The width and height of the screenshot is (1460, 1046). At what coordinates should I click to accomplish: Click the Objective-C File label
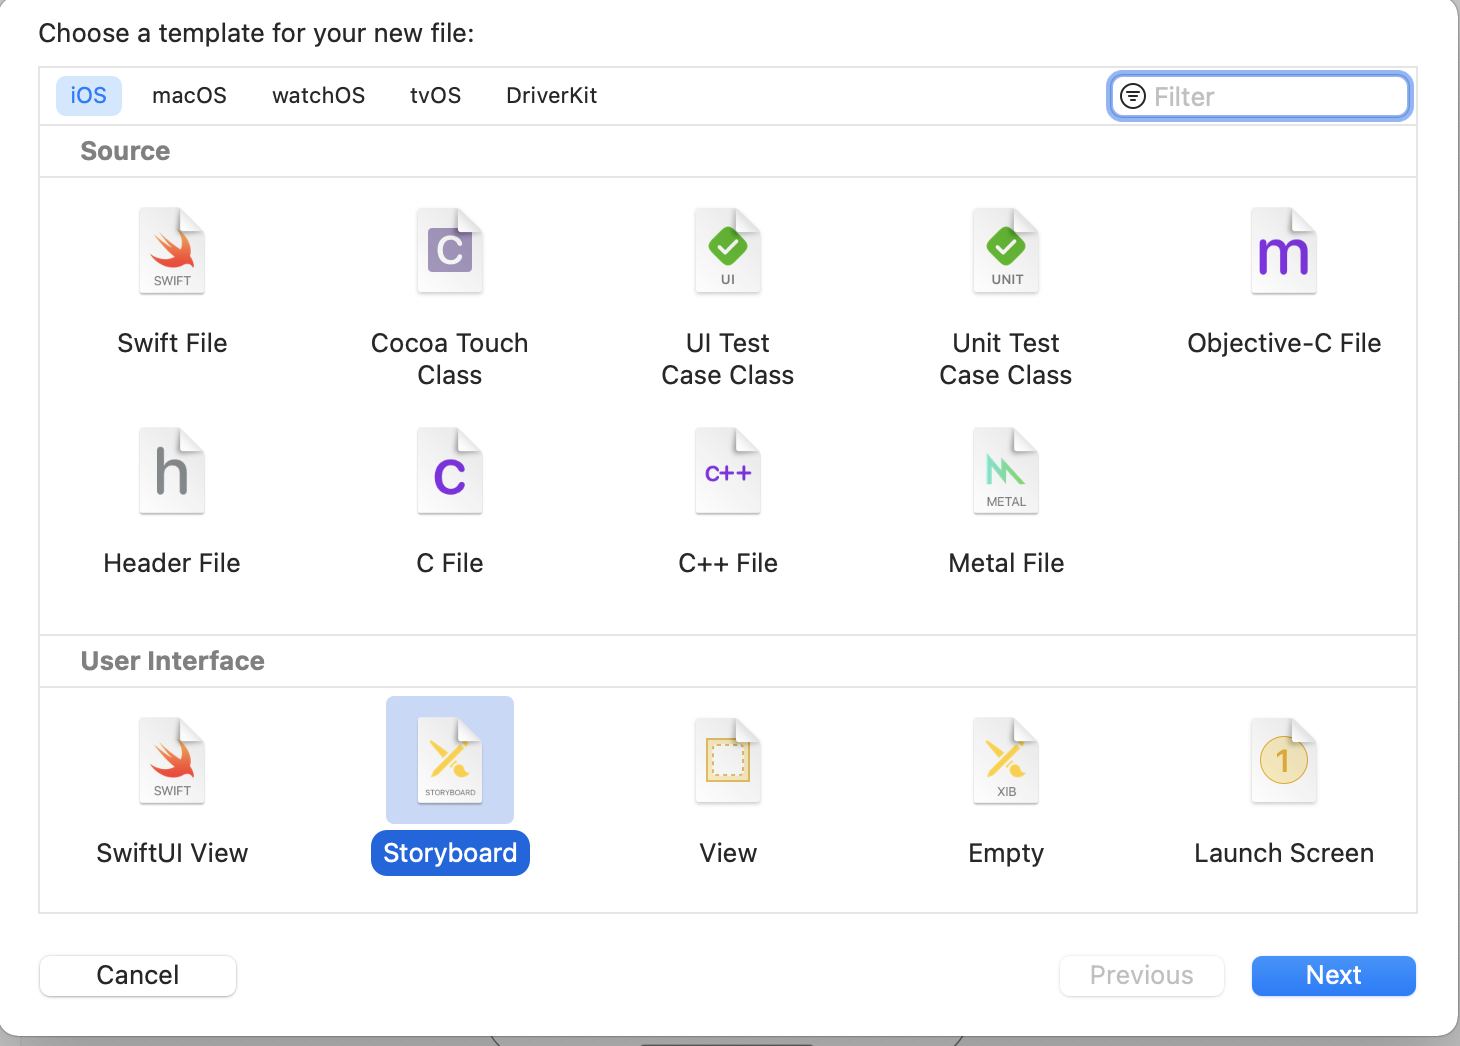coord(1284,343)
